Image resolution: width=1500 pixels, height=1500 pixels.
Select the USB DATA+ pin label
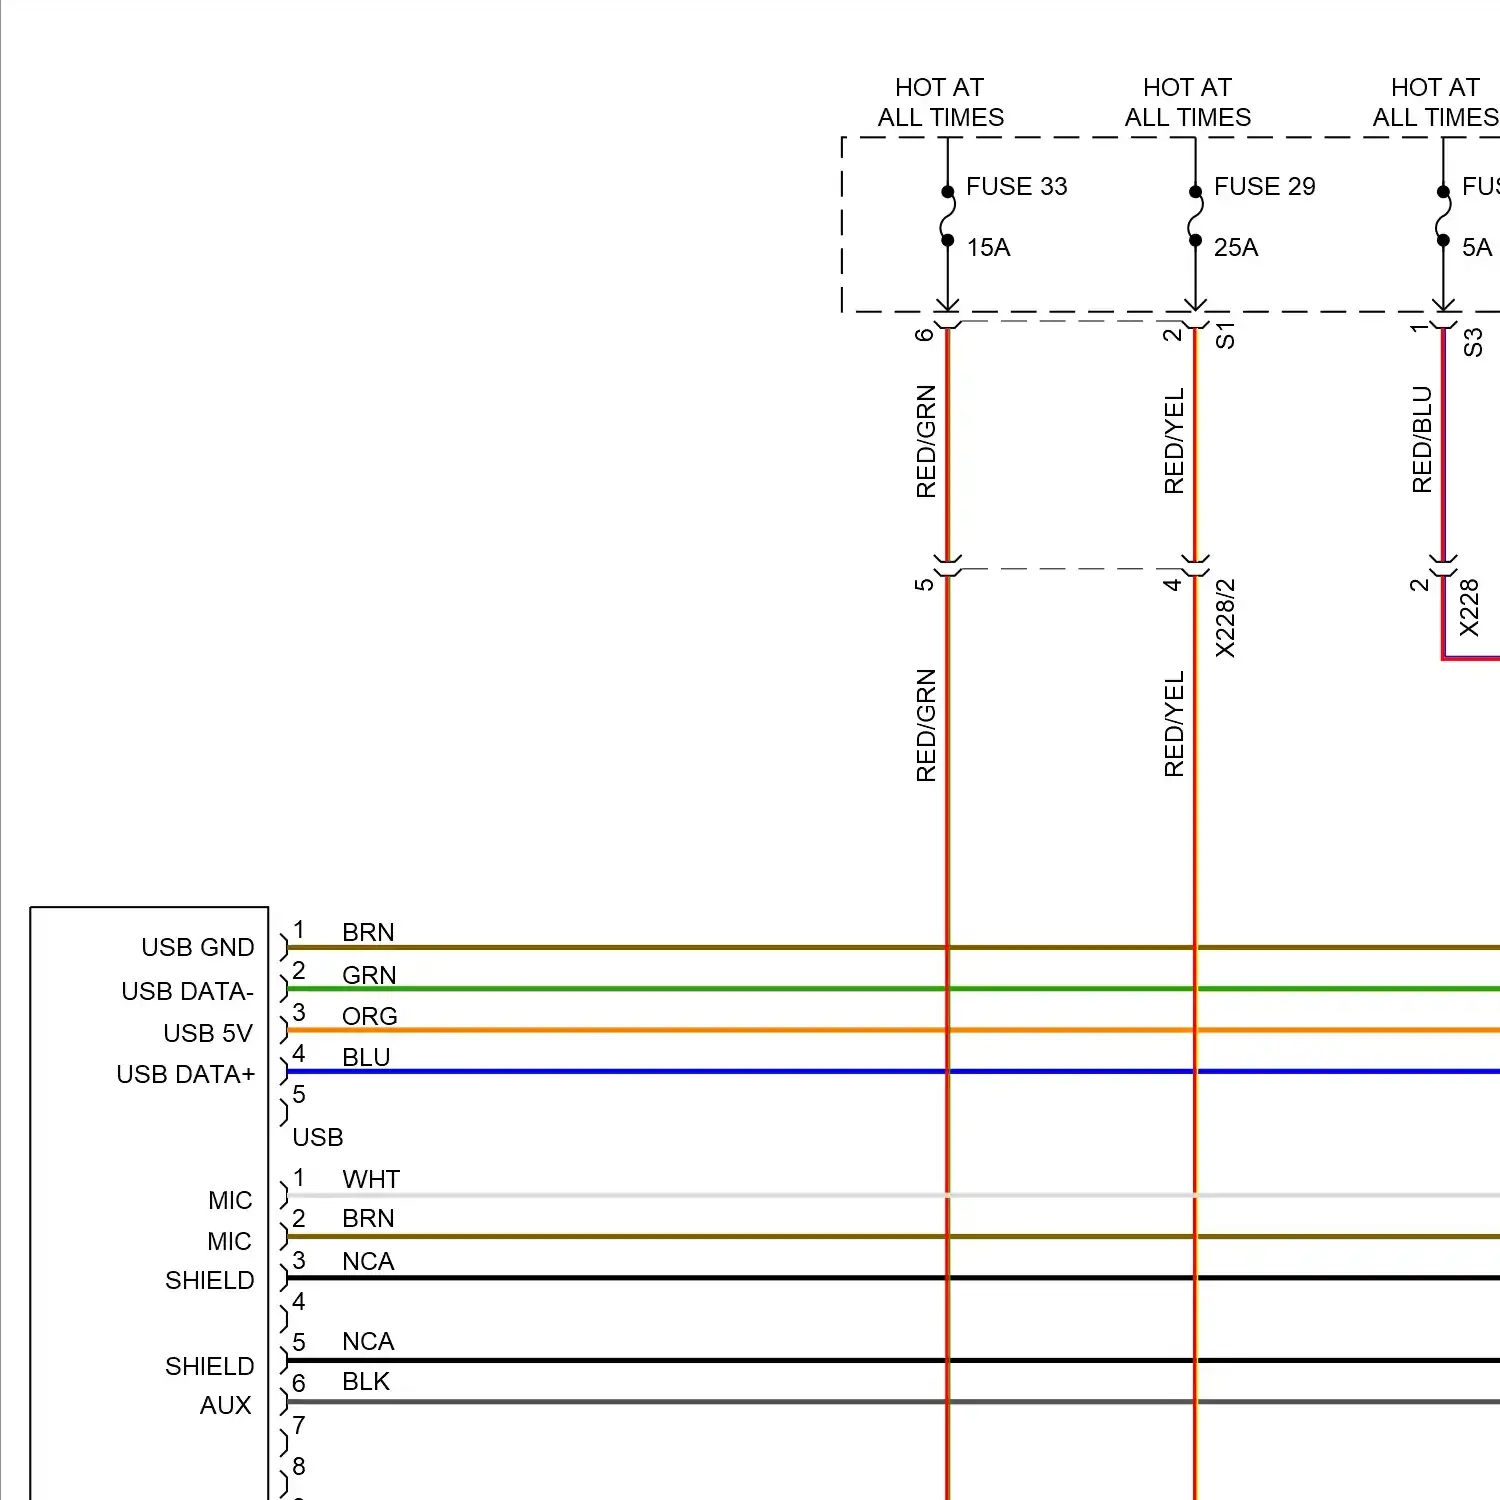(187, 1075)
